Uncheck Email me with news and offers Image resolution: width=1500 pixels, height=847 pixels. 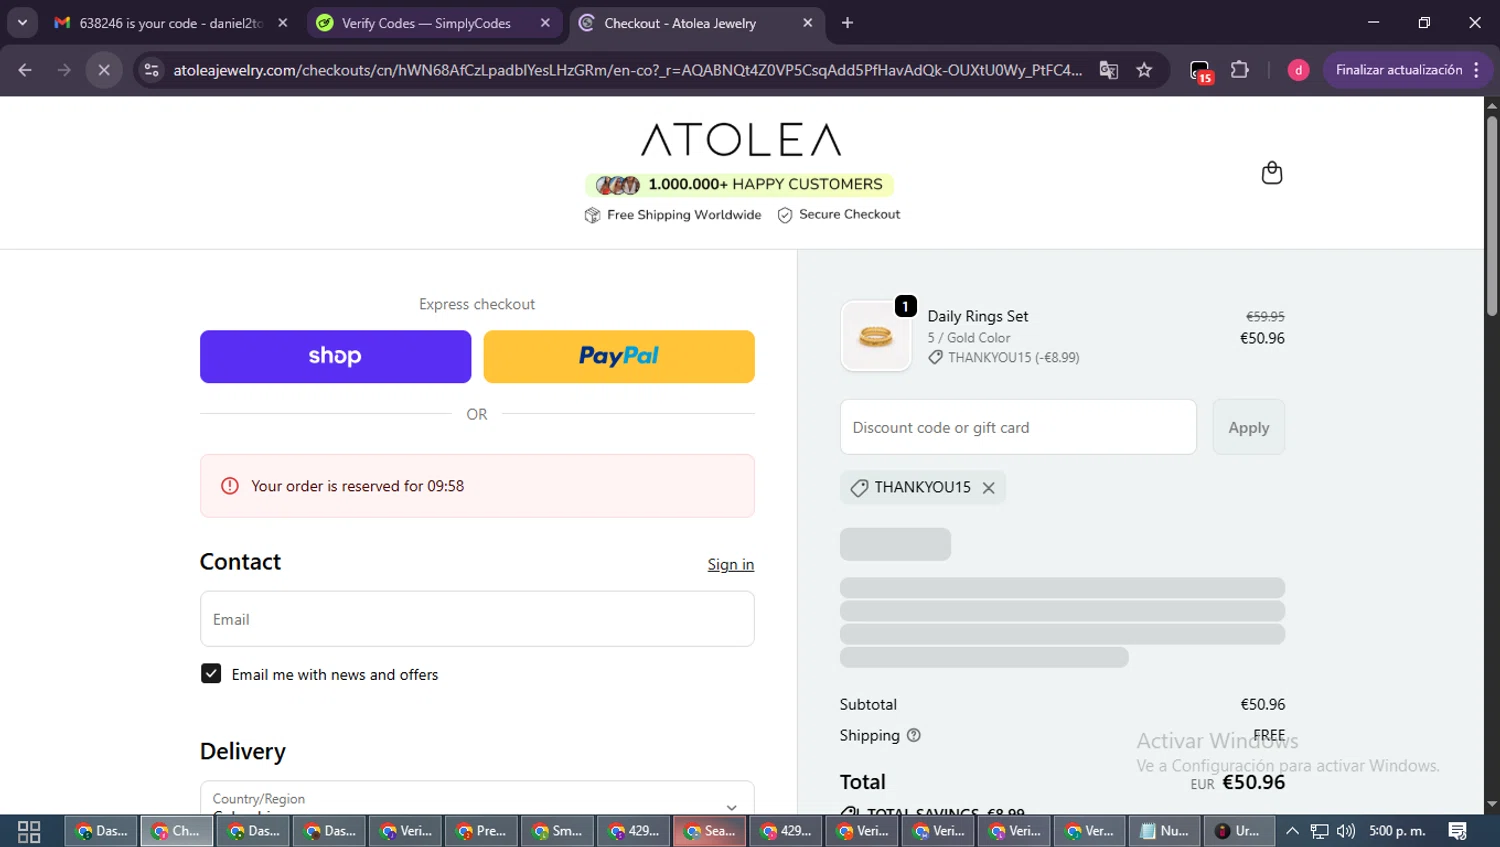point(211,674)
